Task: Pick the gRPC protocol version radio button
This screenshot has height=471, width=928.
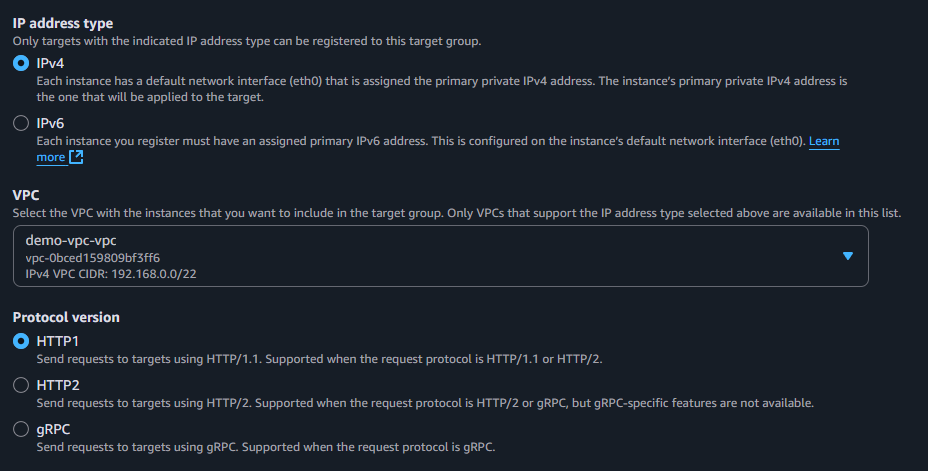Action: click(21, 429)
